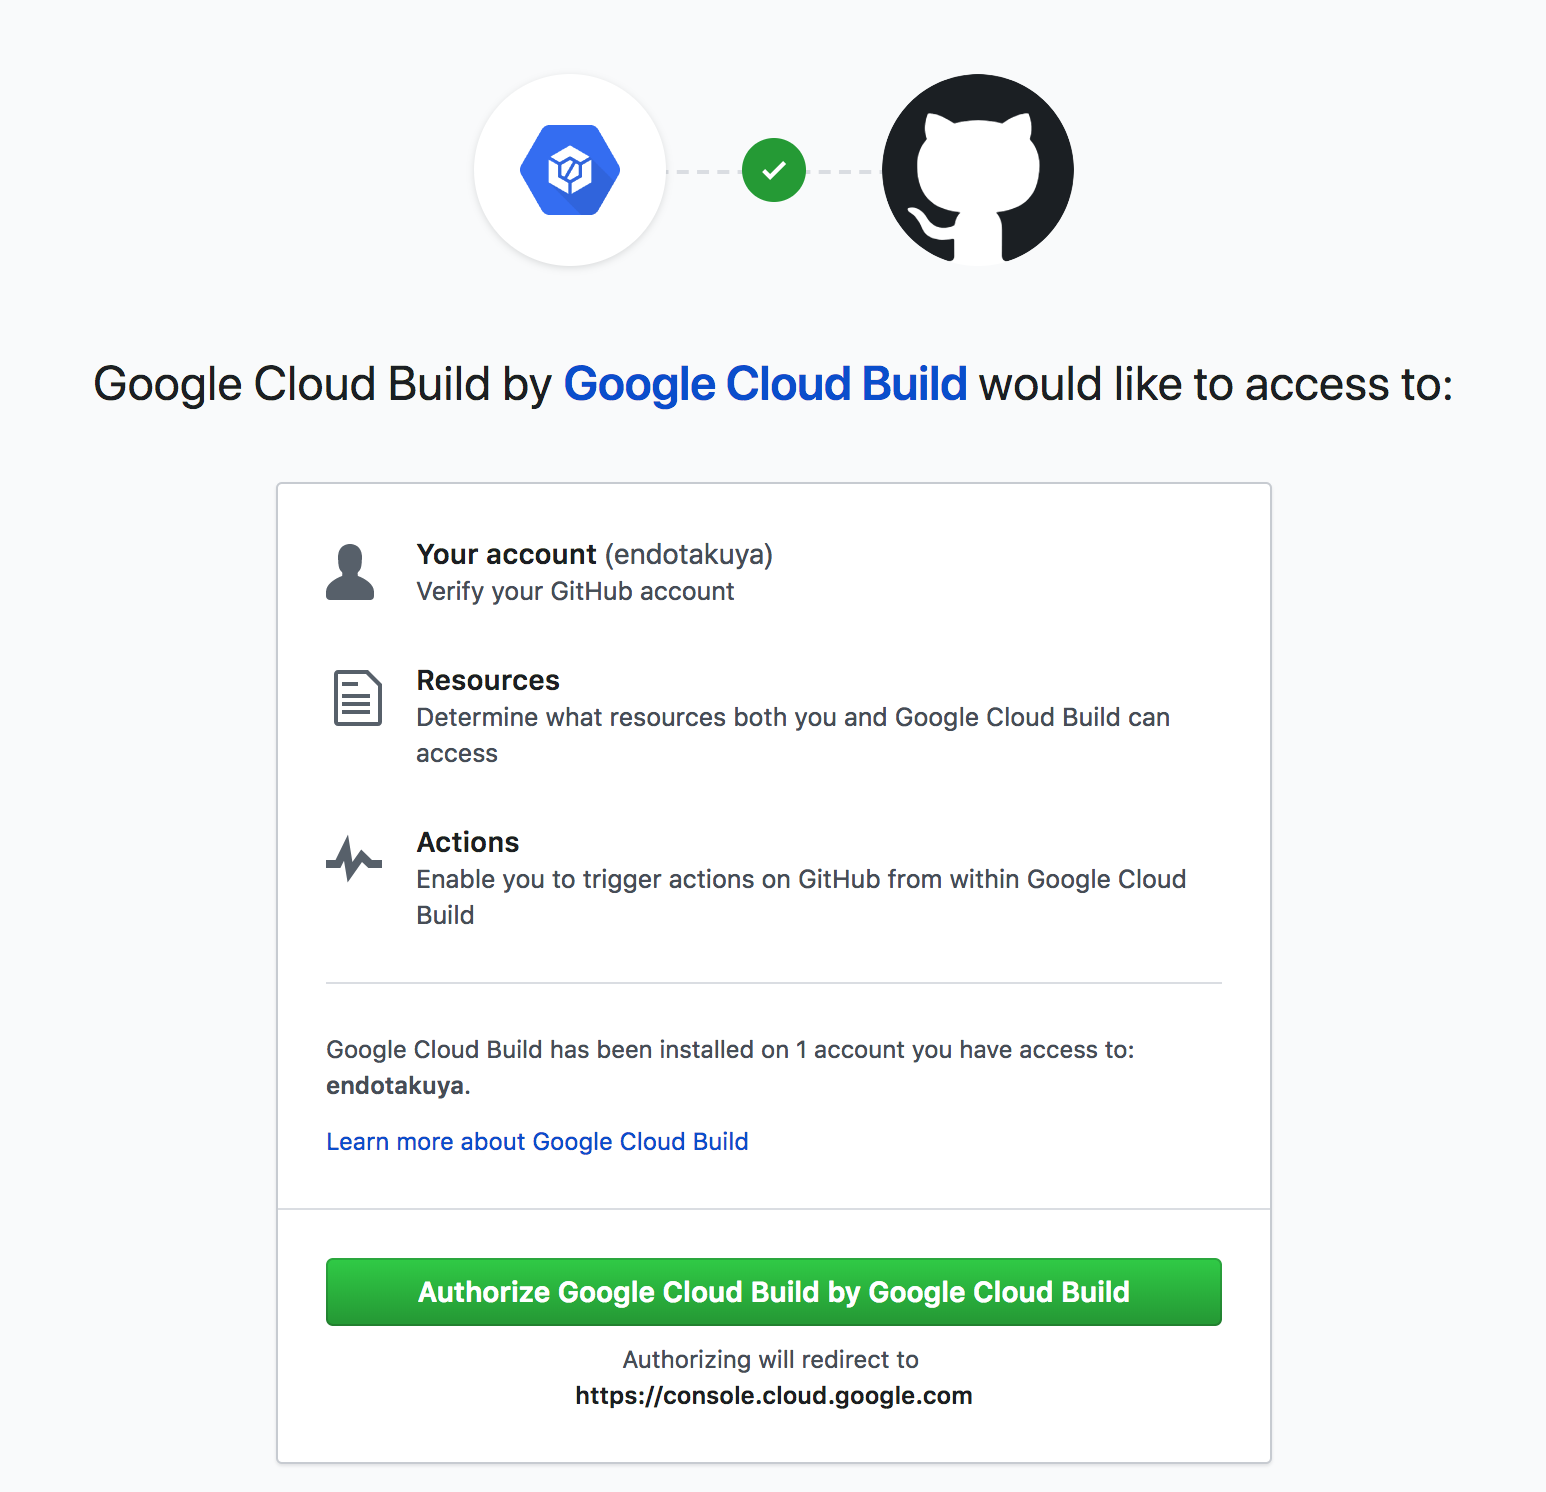Click the Determine what resources description text

(x=793, y=735)
